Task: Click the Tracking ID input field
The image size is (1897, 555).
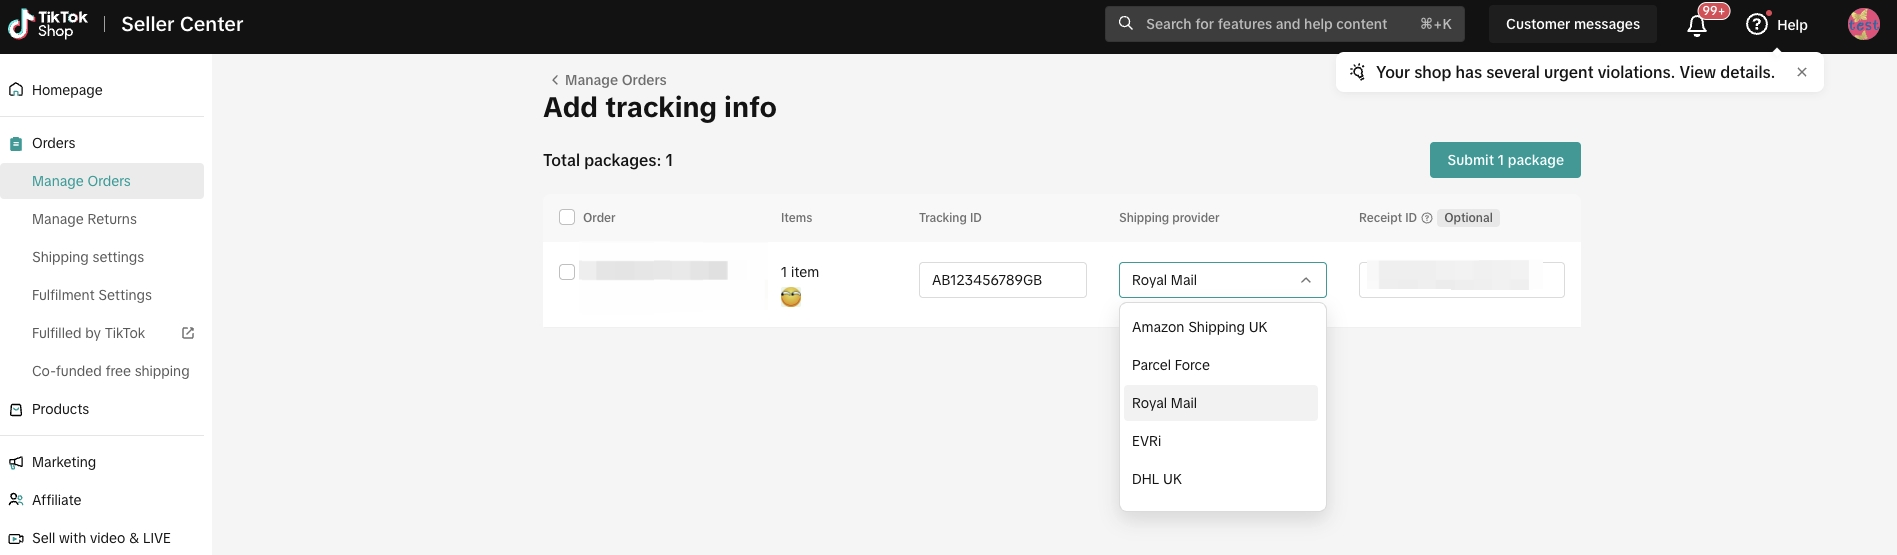Action: coord(1003,280)
